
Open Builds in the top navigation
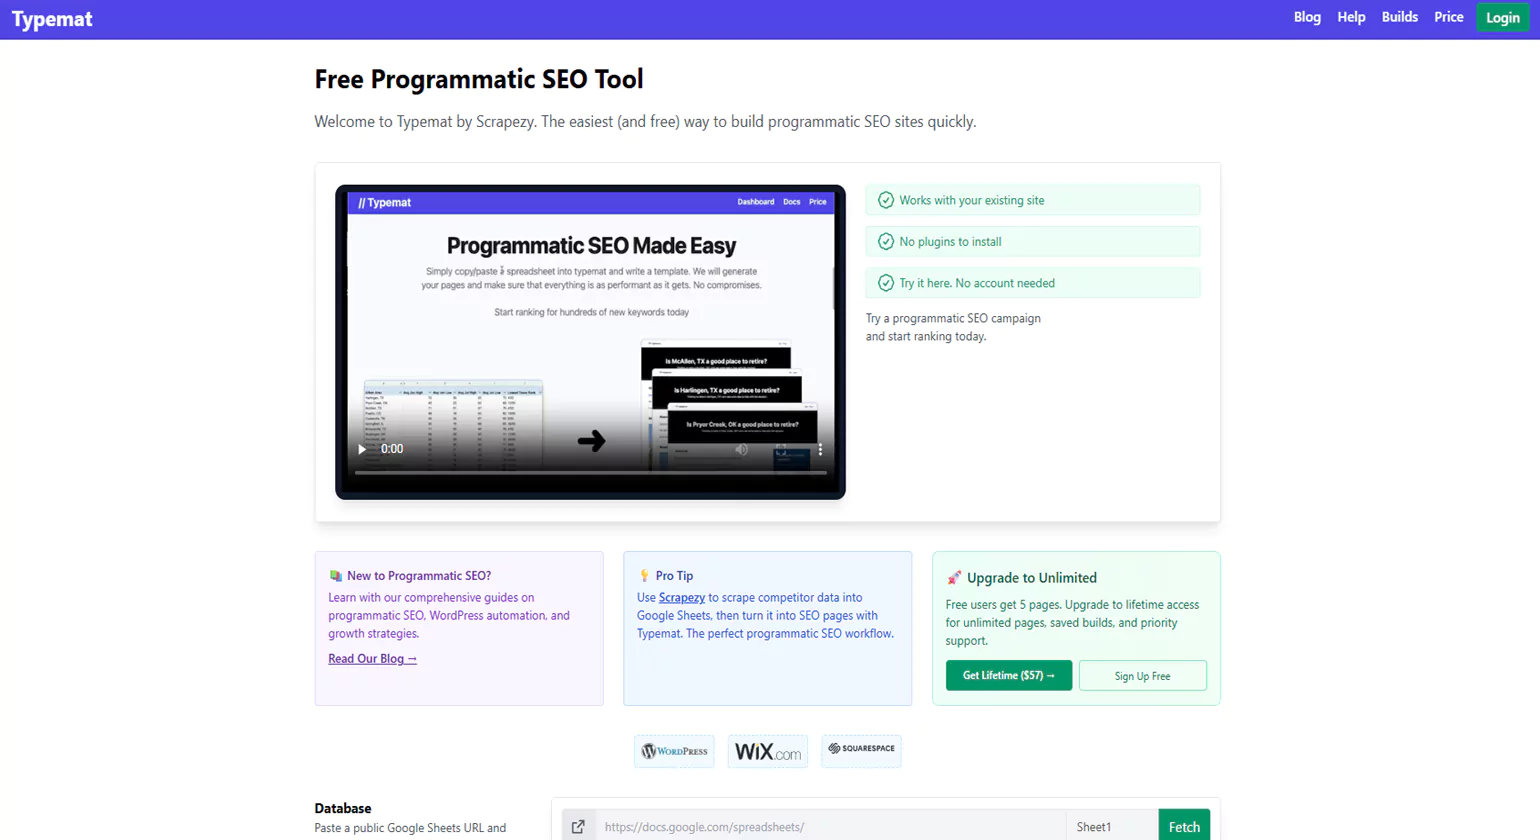click(x=1399, y=17)
